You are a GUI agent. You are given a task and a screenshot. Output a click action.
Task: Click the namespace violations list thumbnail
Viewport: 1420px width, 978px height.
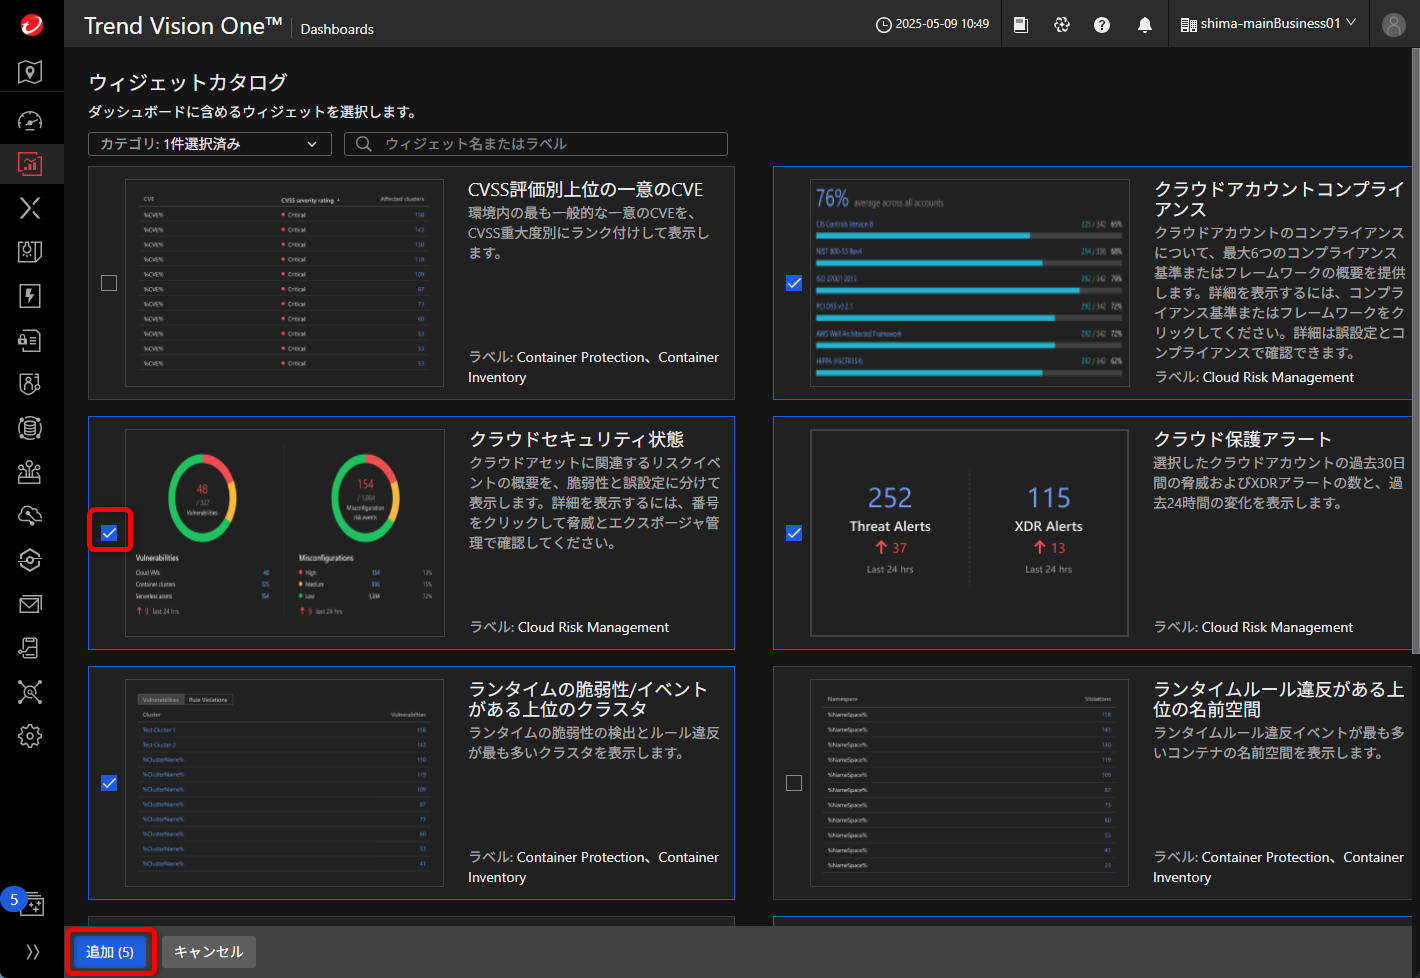point(969,783)
